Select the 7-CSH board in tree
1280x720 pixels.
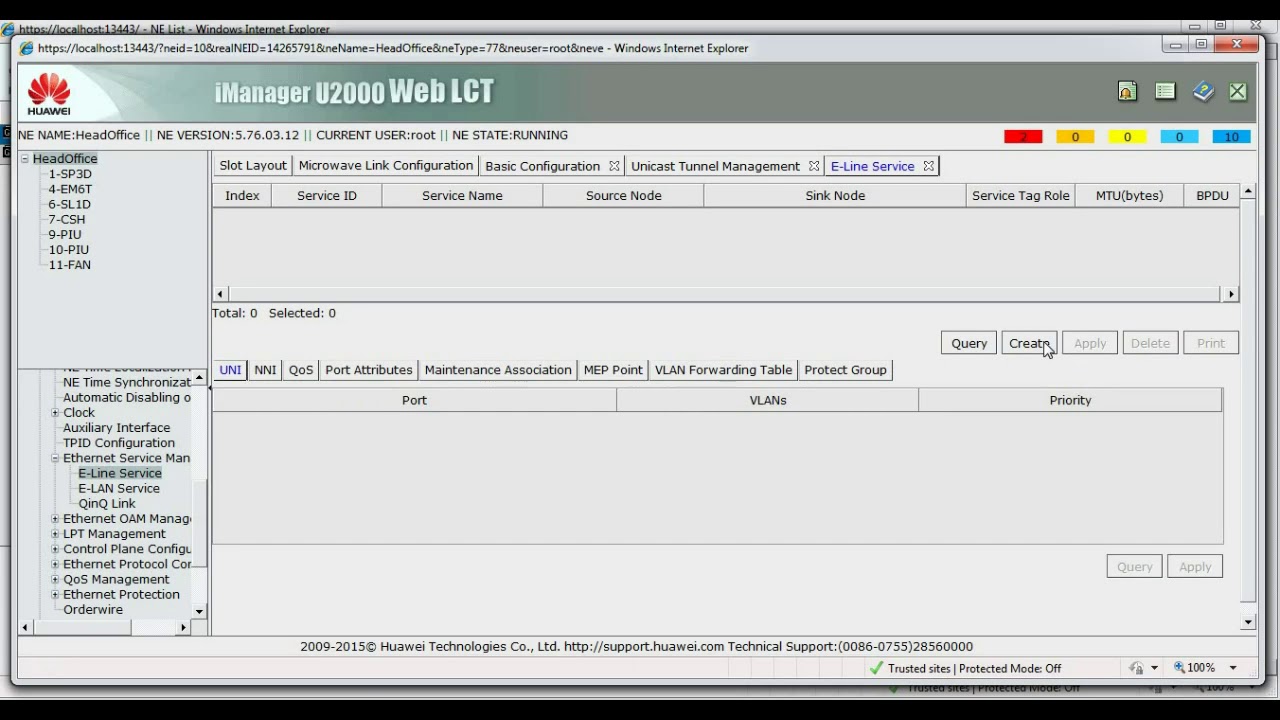pyautogui.click(x=67, y=219)
